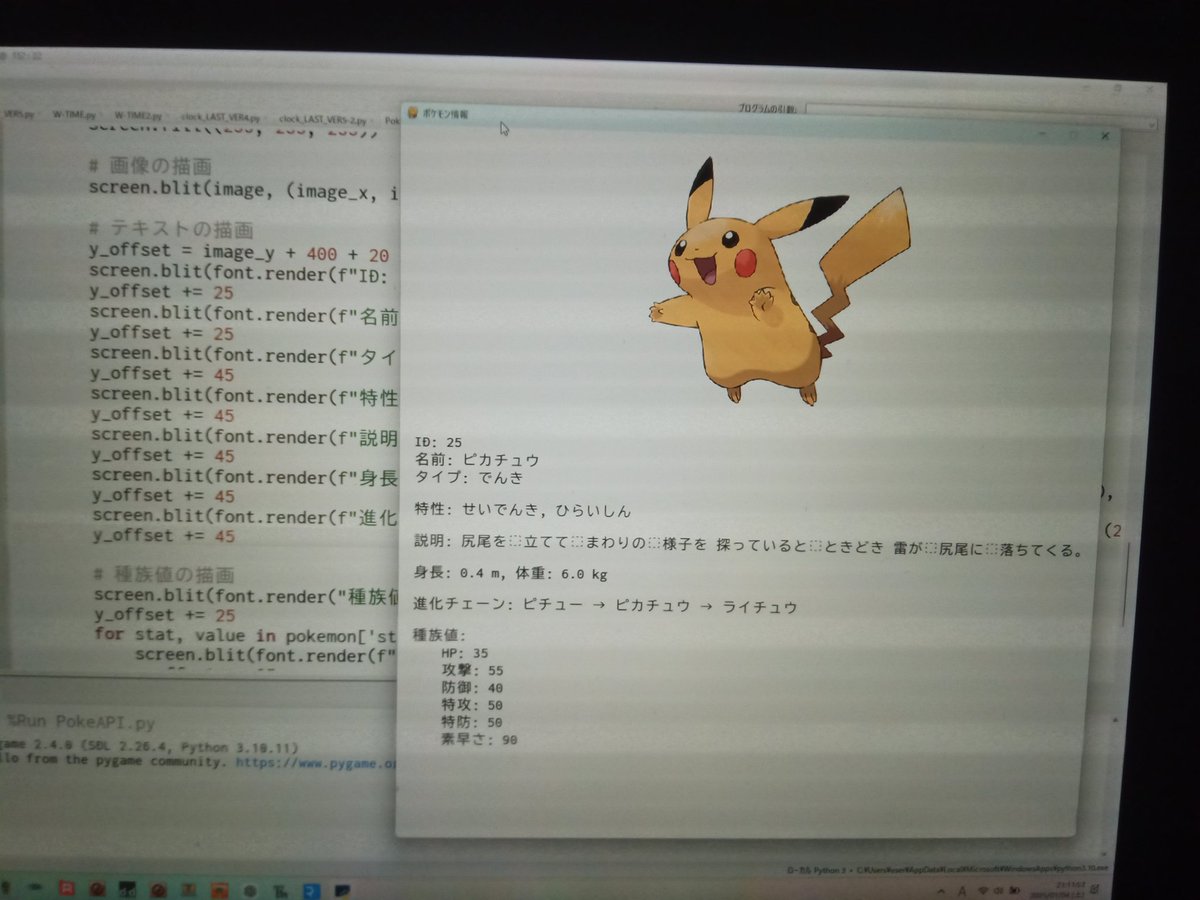Click the '種族値:' heading
This screenshot has height=900, width=1200.
(440, 635)
